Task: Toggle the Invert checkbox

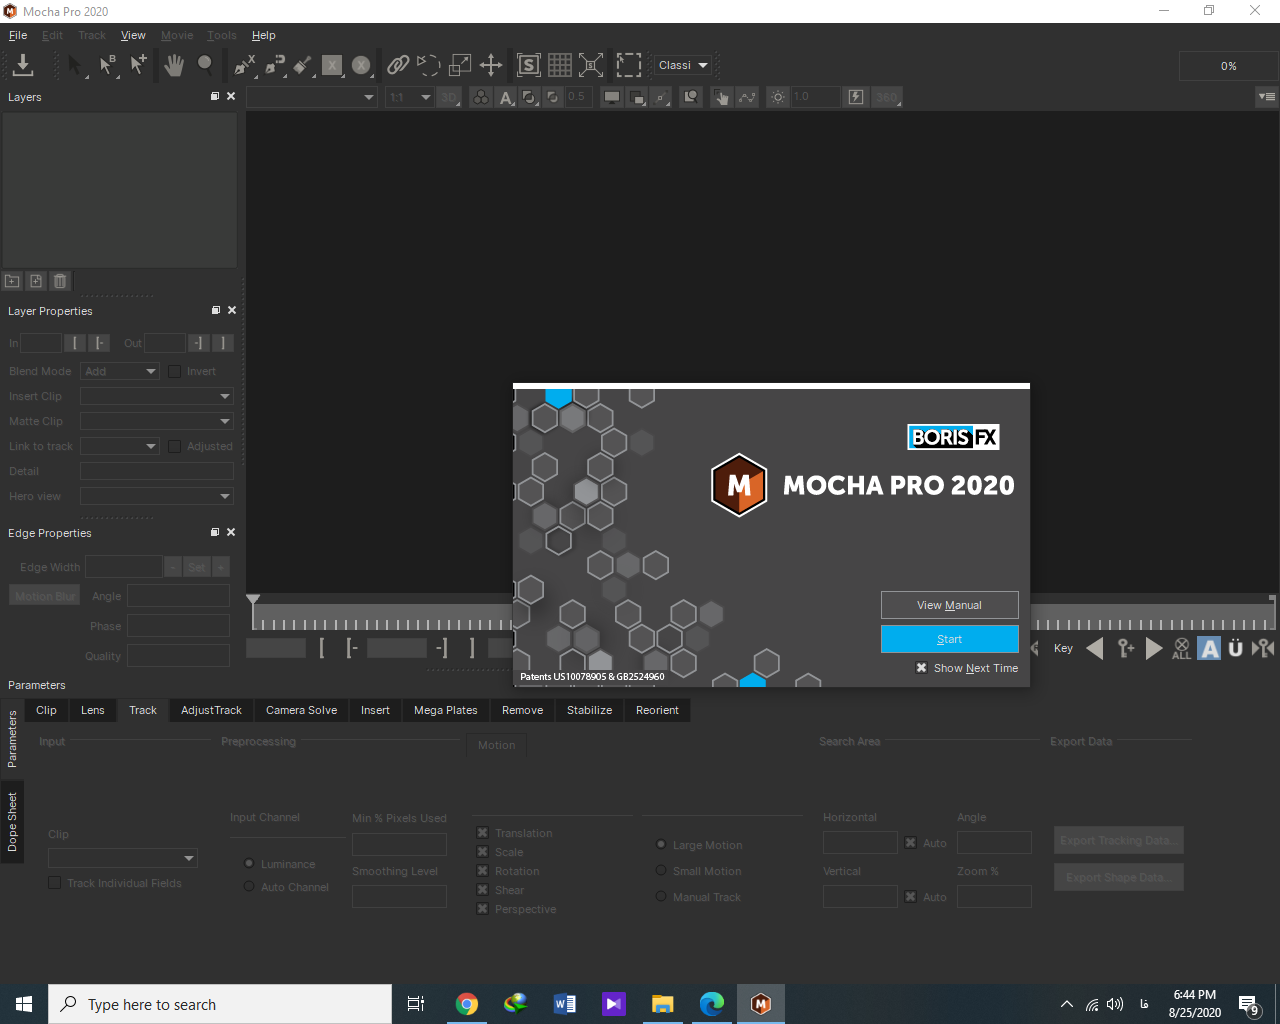Action: point(175,371)
